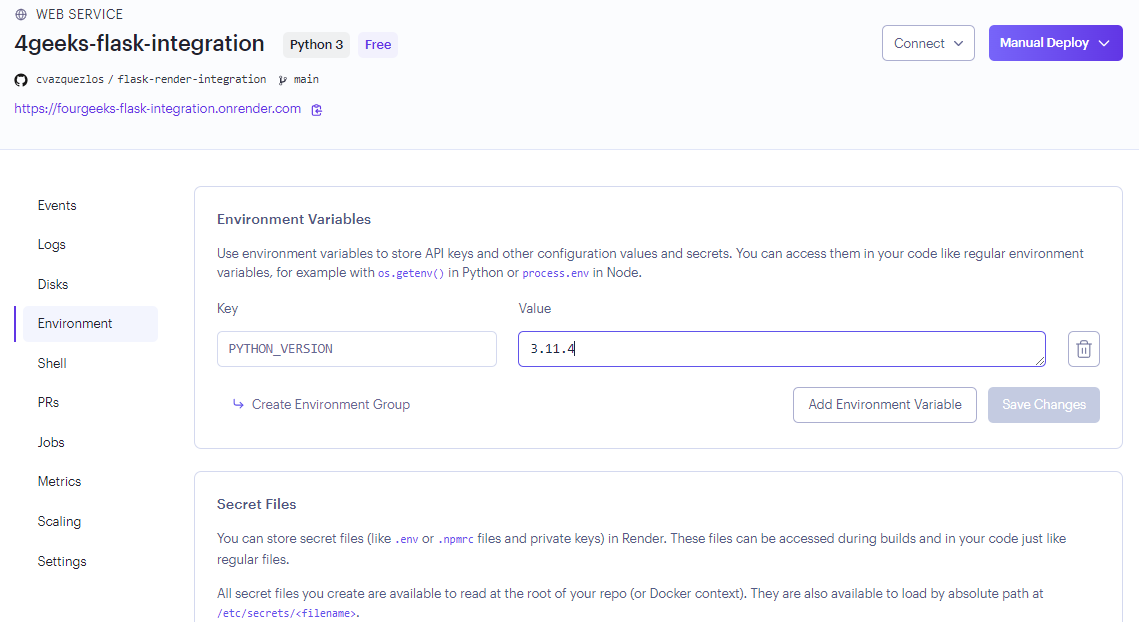
Task: Click the main branch label
Action: (306, 80)
